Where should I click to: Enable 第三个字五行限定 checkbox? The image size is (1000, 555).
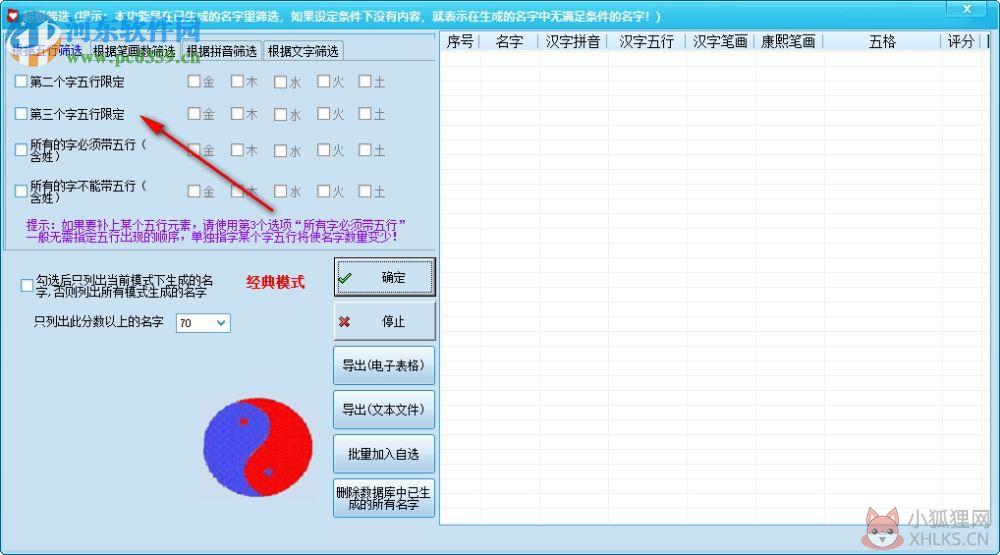coord(21,114)
